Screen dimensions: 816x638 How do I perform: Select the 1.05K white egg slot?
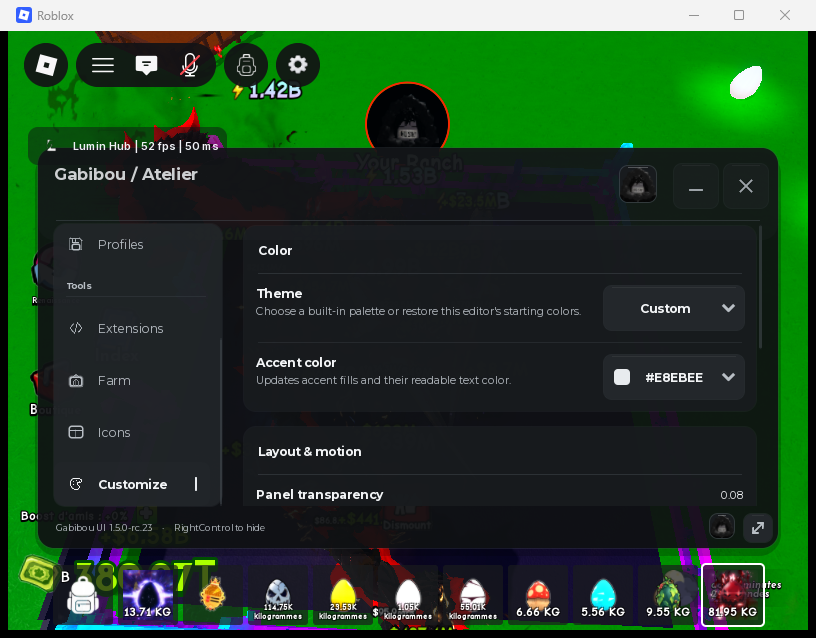point(408,596)
